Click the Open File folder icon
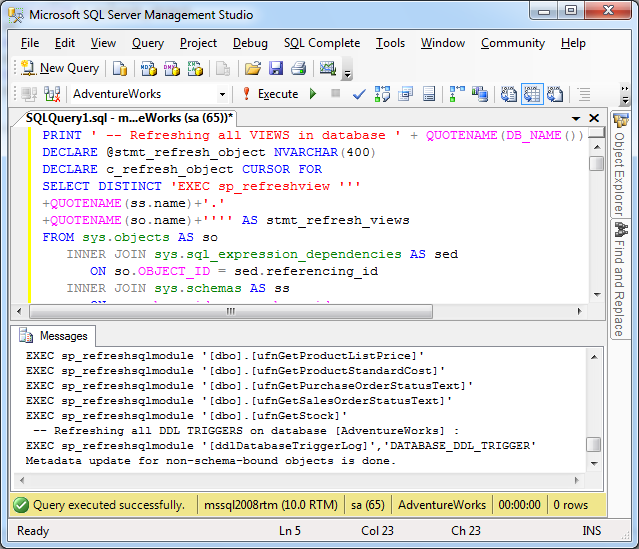The height and width of the screenshot is (549, 639). pos(253,68)
